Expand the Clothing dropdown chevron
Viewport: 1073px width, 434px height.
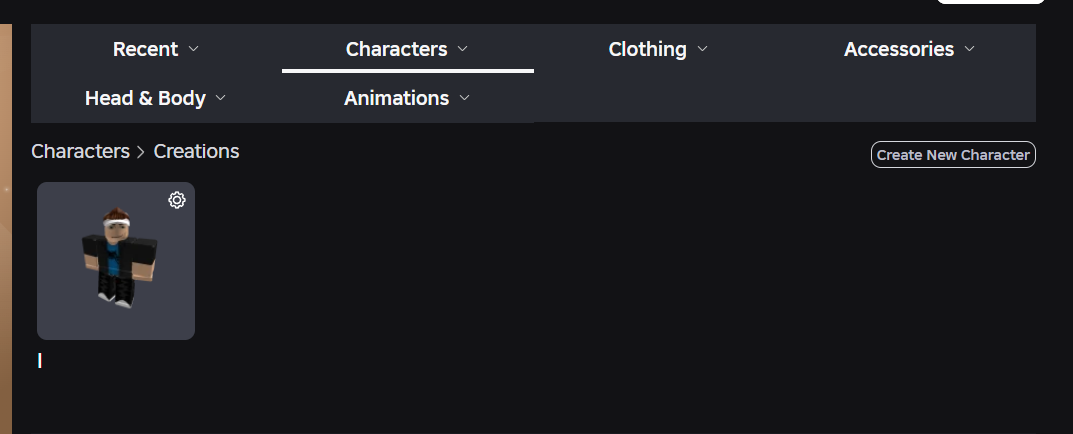[702, 48]
